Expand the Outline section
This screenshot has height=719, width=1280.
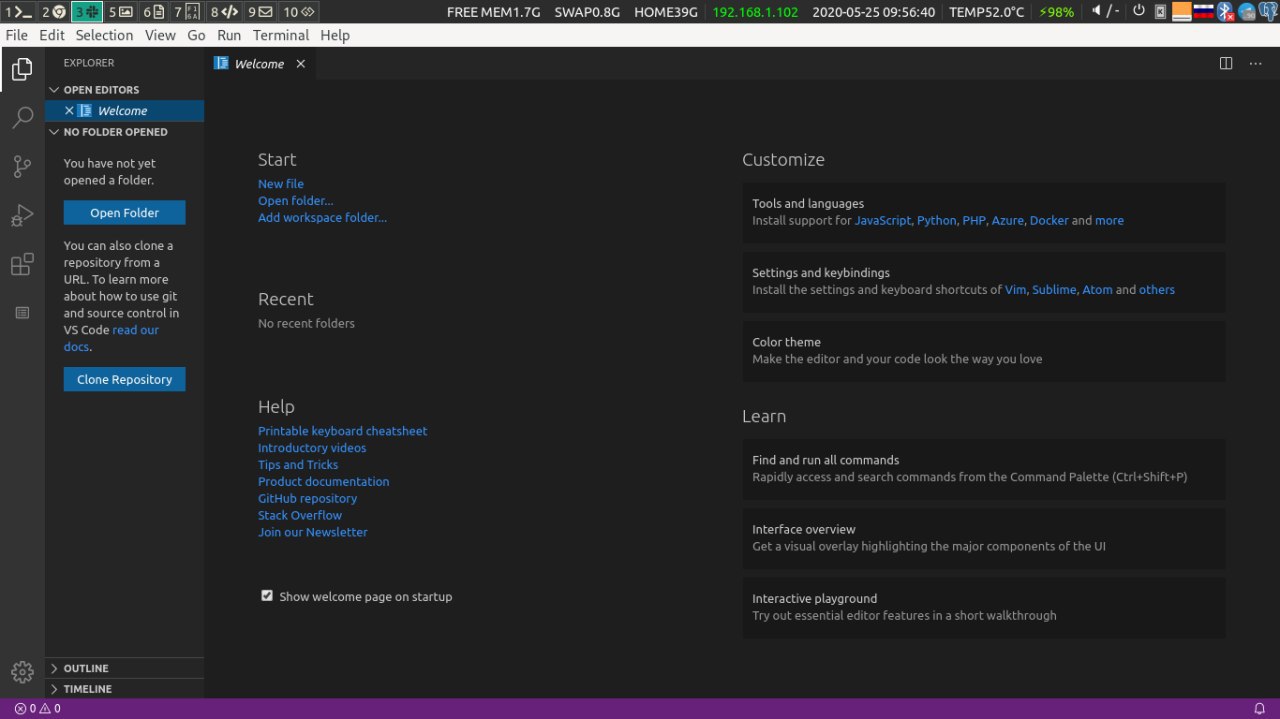coord(124,668)
